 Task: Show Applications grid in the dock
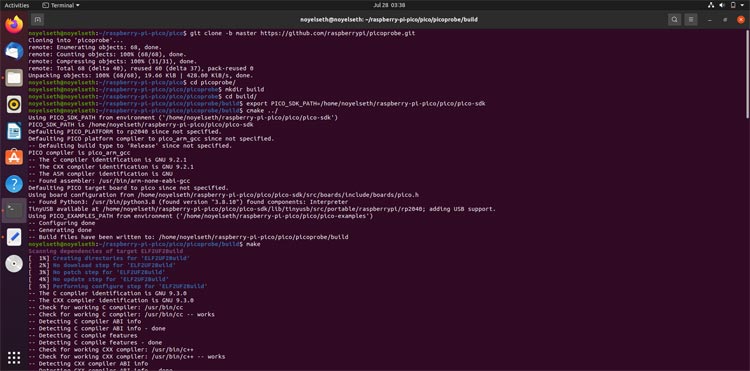point(14,357)
